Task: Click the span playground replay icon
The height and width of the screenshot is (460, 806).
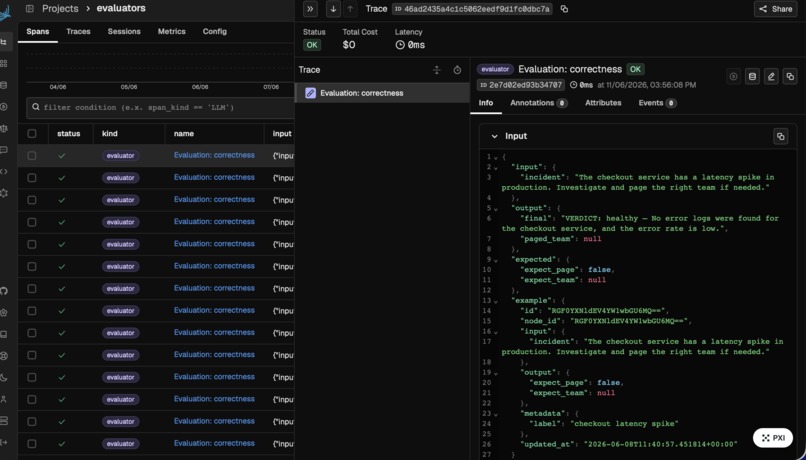Action: pyautogui.click(x=734, y=77)
